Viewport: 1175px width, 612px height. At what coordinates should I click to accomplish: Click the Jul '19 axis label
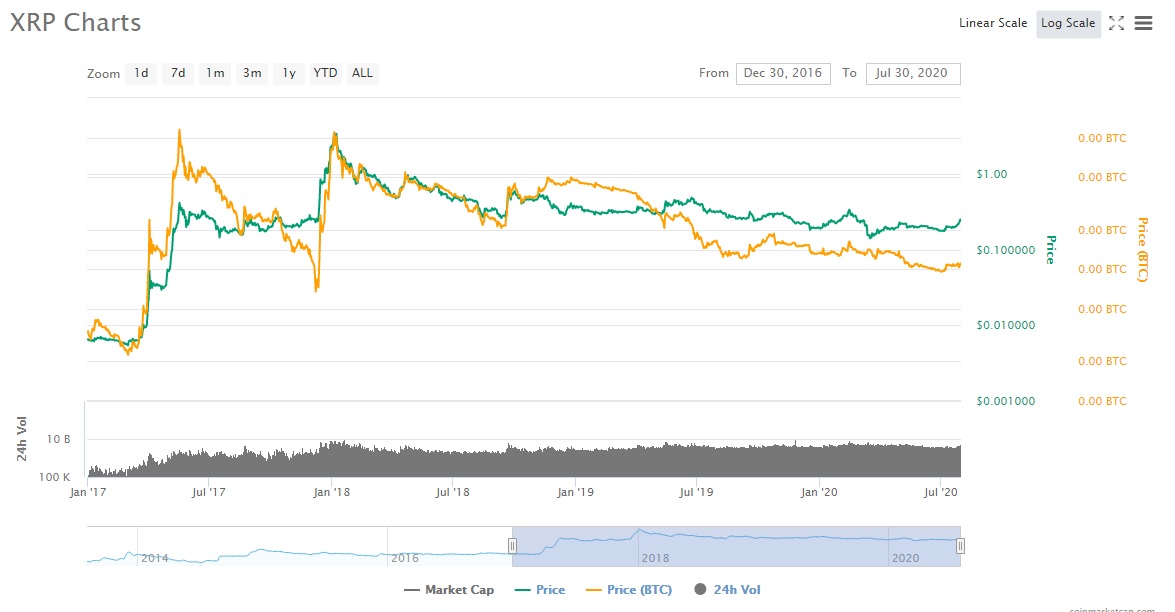(696, 492)
